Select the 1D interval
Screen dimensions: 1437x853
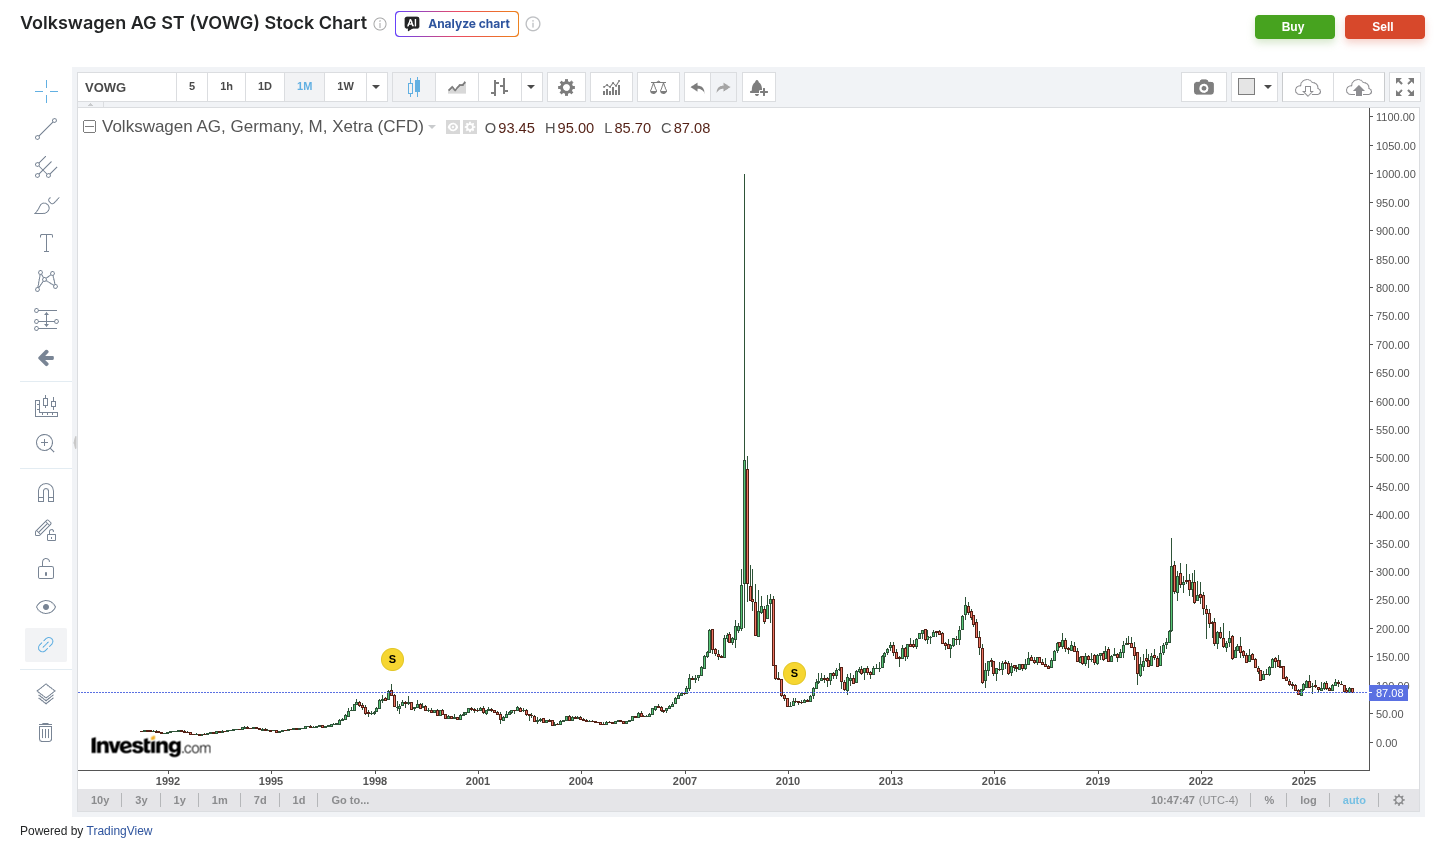coord(265,87)
